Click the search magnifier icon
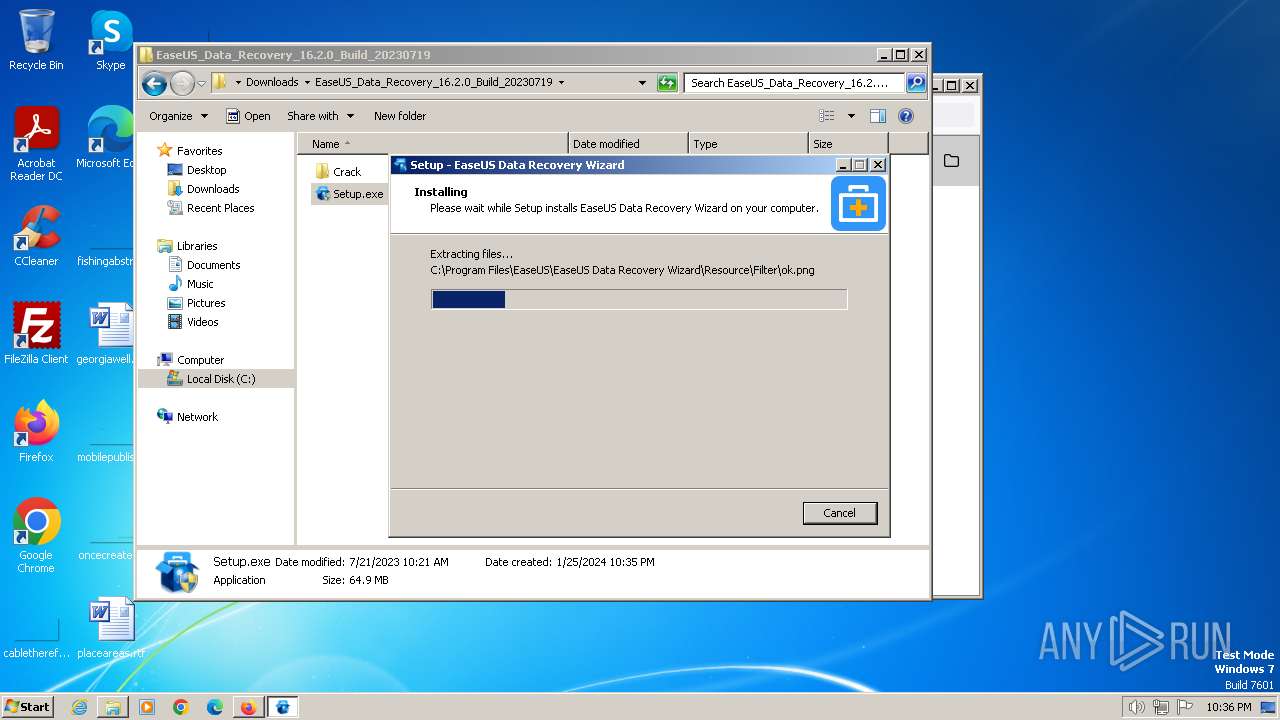 tap(916, 83)
